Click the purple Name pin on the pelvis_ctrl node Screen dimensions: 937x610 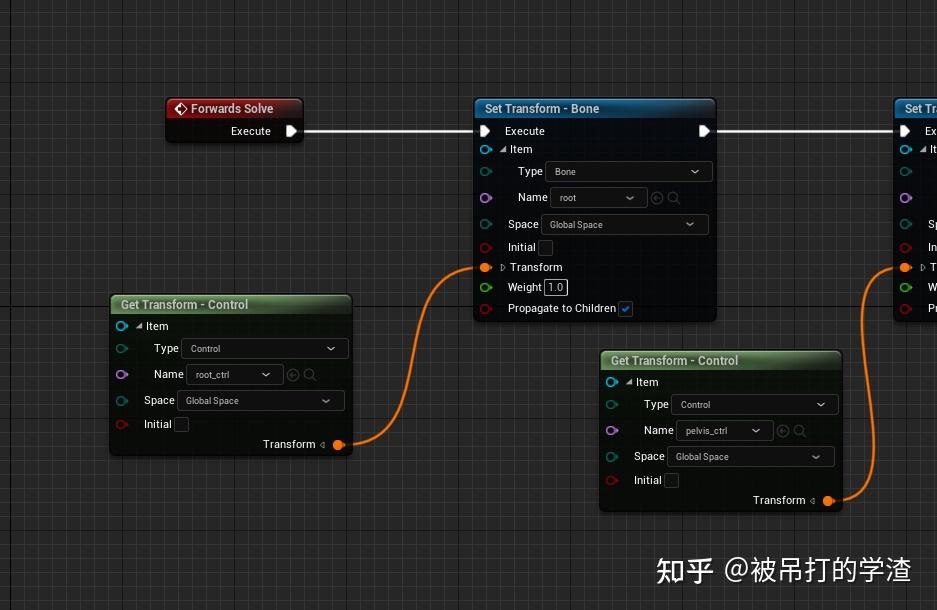(612, 430)
